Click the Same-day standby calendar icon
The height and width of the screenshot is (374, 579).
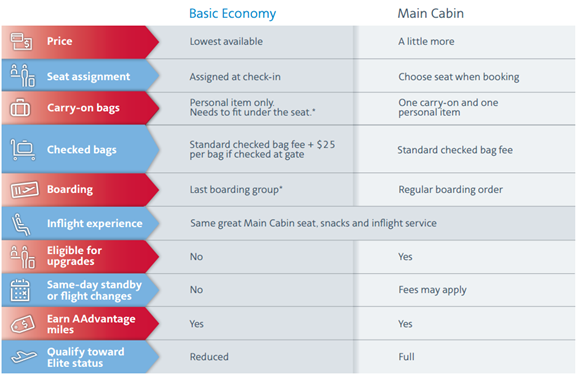20,290
